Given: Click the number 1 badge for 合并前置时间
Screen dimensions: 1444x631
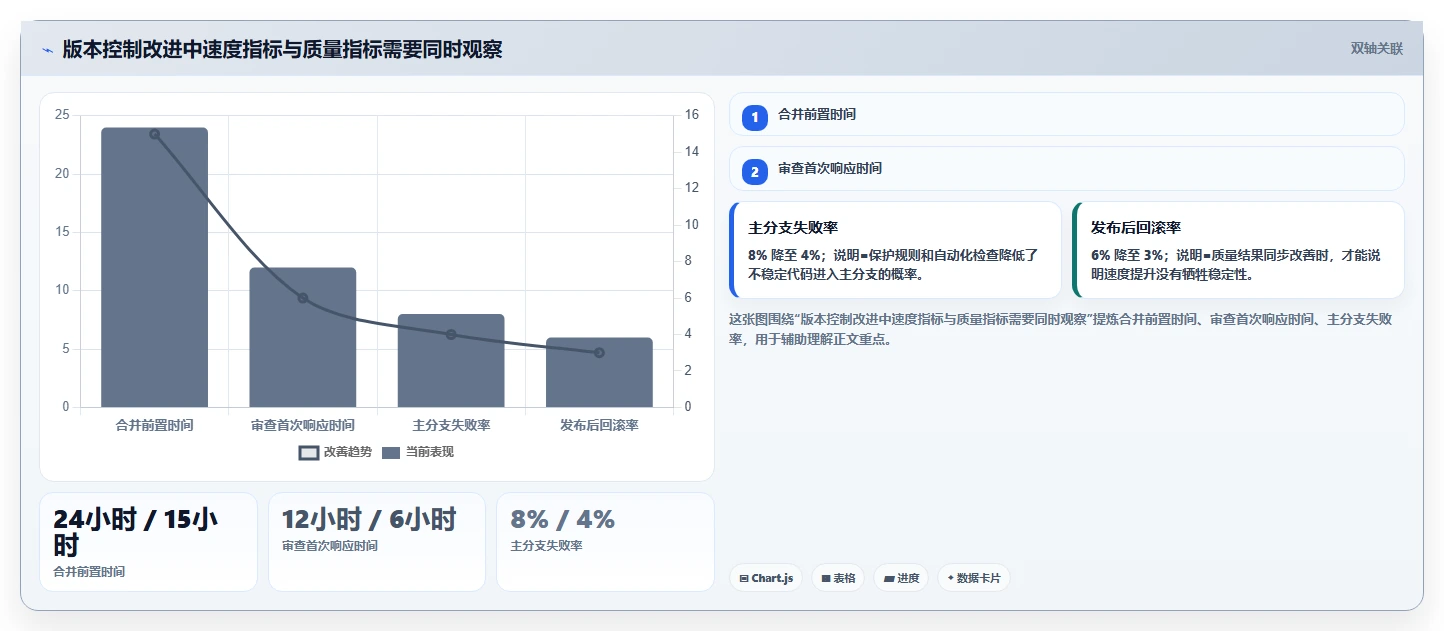Looking at the screenshot, I should (x=755, y=117).
